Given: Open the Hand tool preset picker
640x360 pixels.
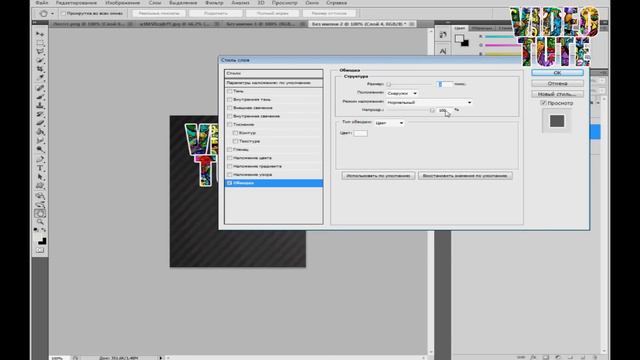Looking at the screenshot, I should point(52,13).
